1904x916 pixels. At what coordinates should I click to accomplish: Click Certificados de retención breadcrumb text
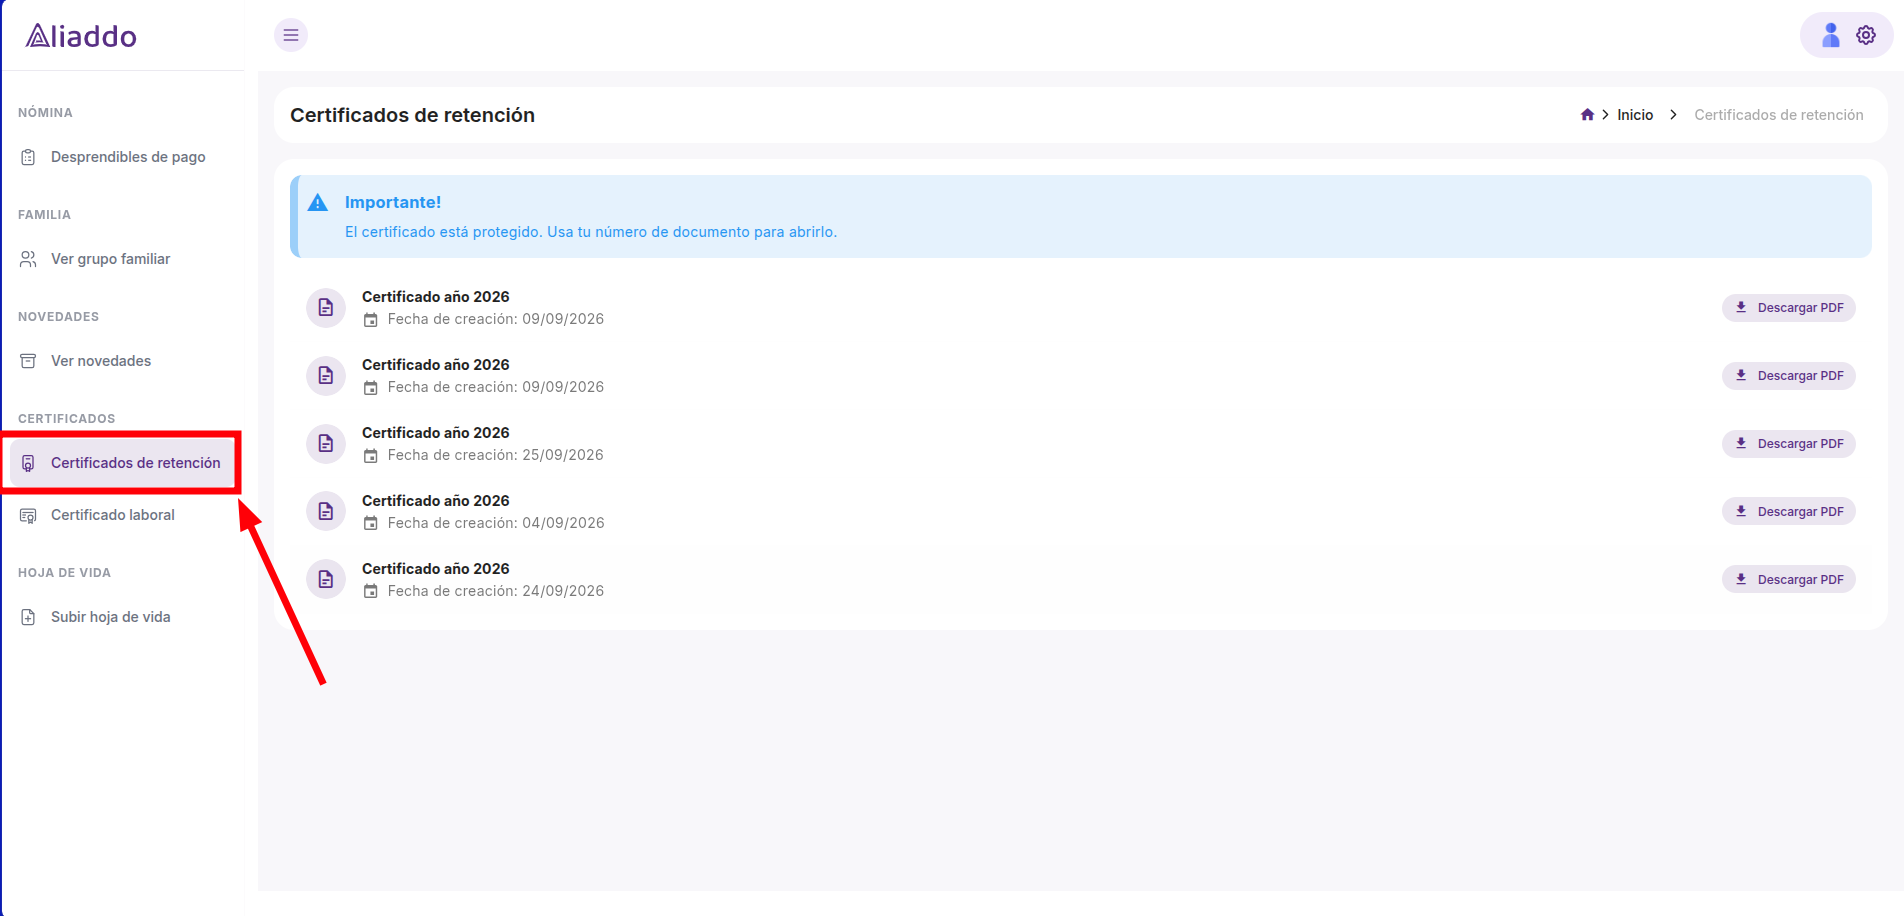1778,115
